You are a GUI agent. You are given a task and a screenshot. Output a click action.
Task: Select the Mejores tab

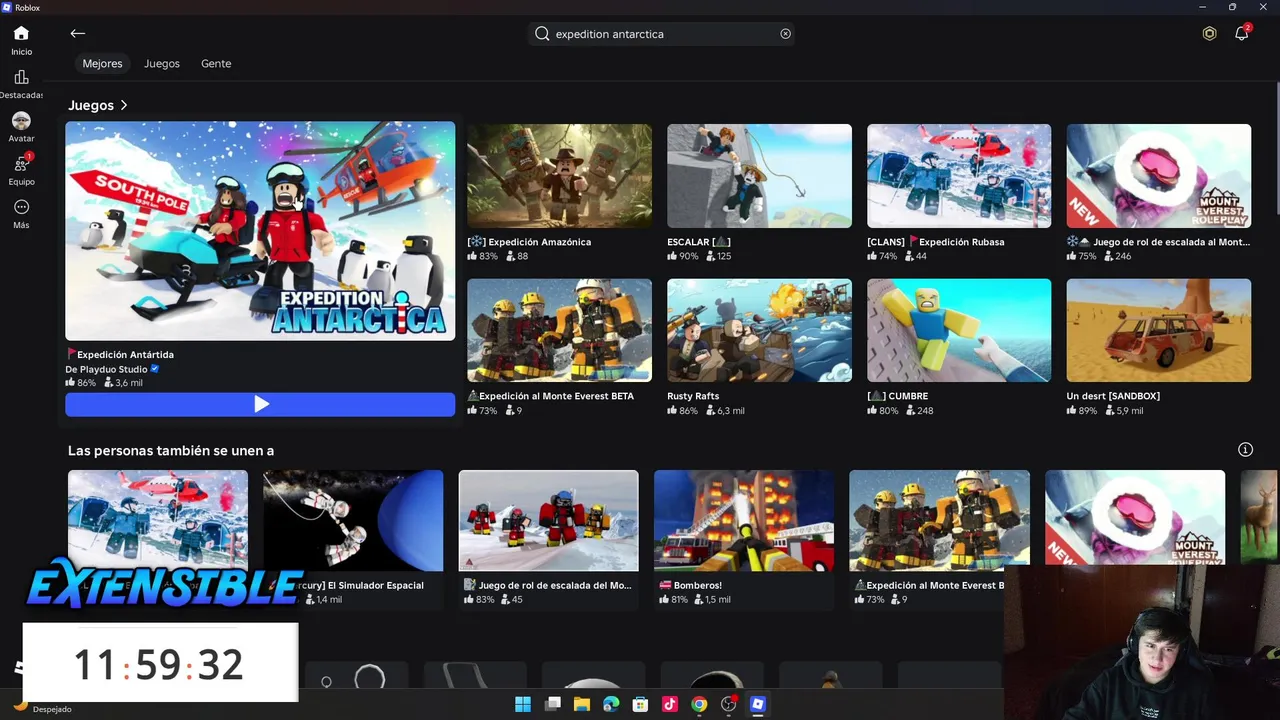point(102,64)
